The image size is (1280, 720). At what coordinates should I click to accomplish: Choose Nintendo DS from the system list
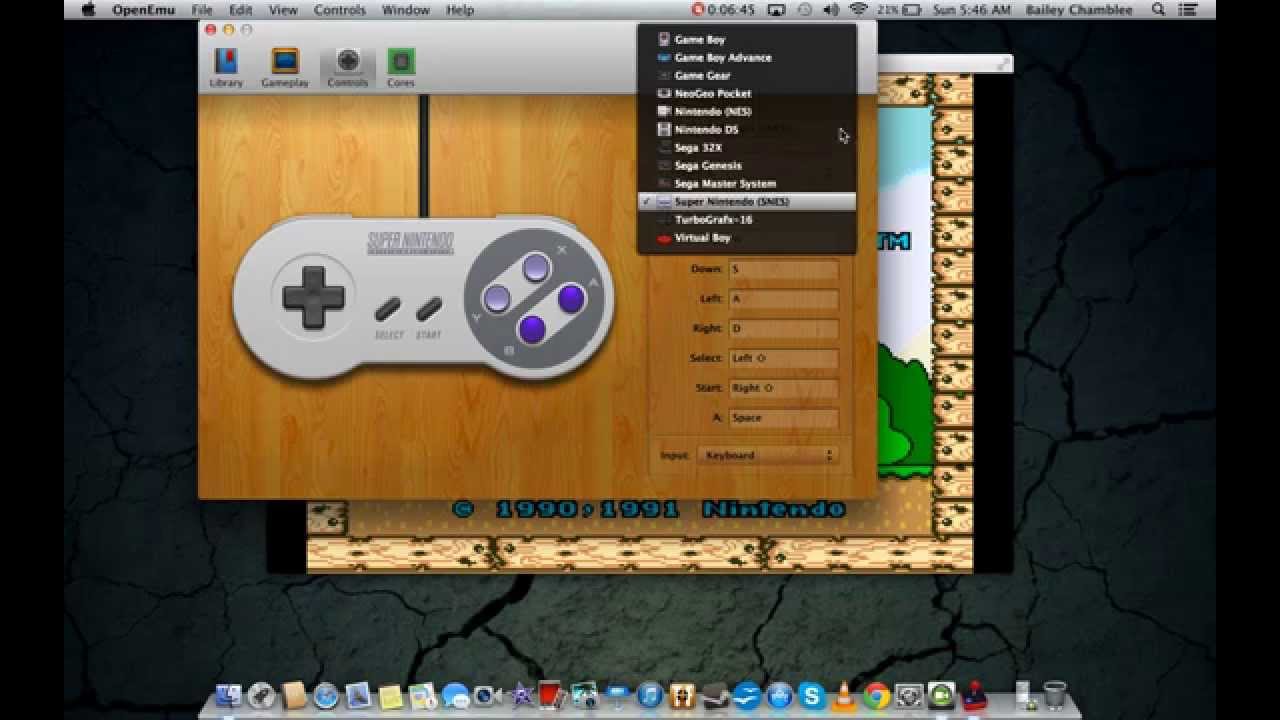(x=747, y=130)
